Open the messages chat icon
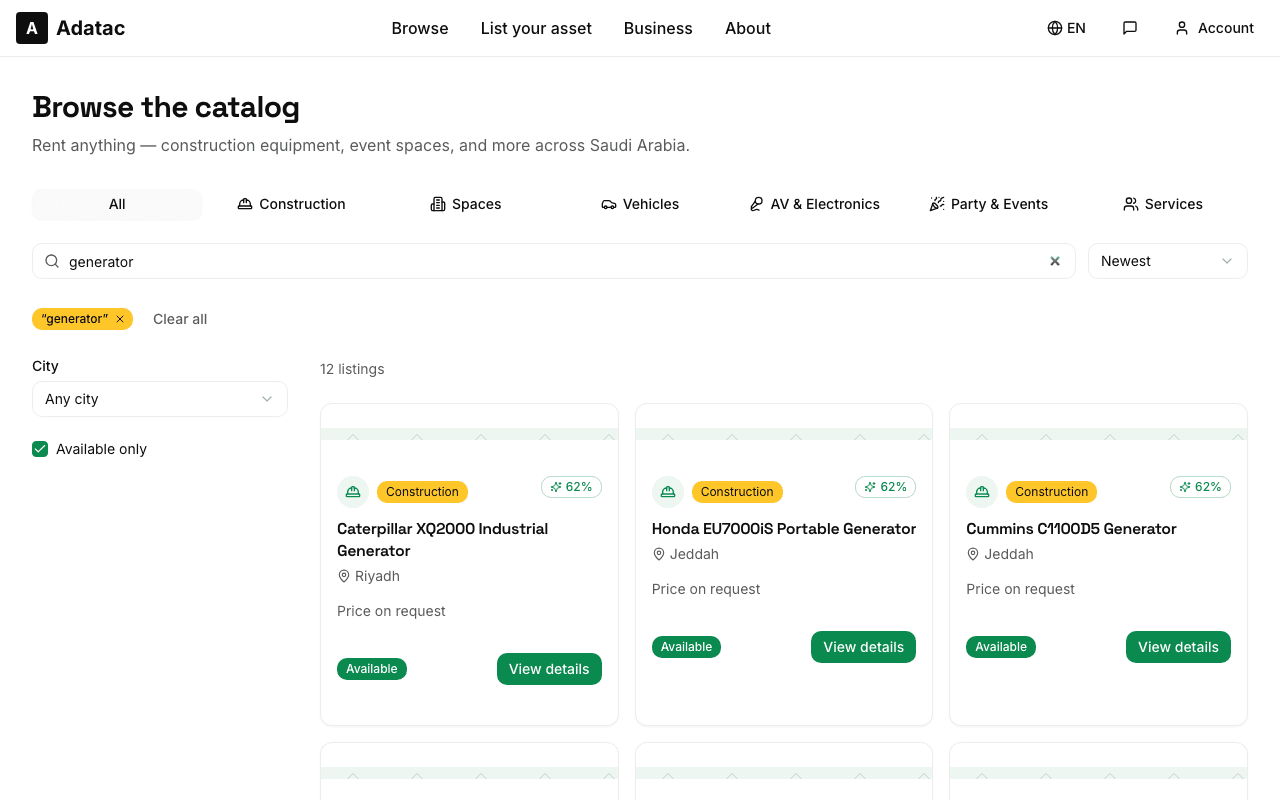 tap(1130, 28)
